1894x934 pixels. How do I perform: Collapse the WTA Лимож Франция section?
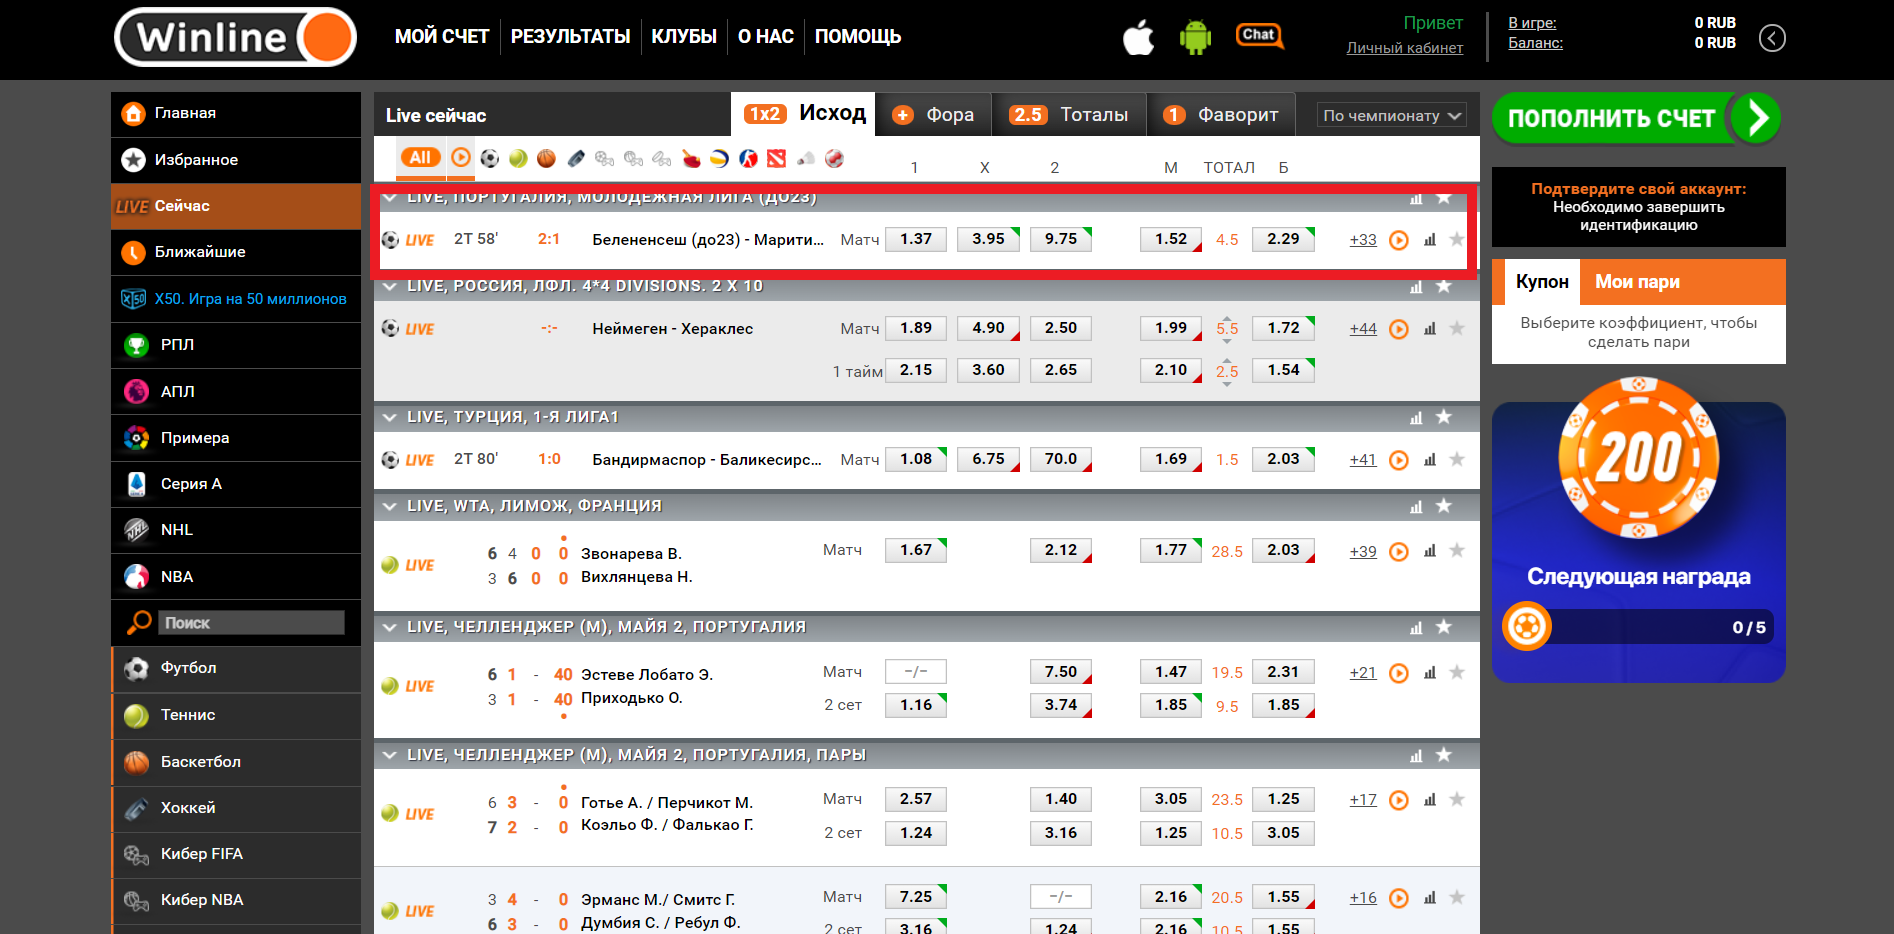389,507
